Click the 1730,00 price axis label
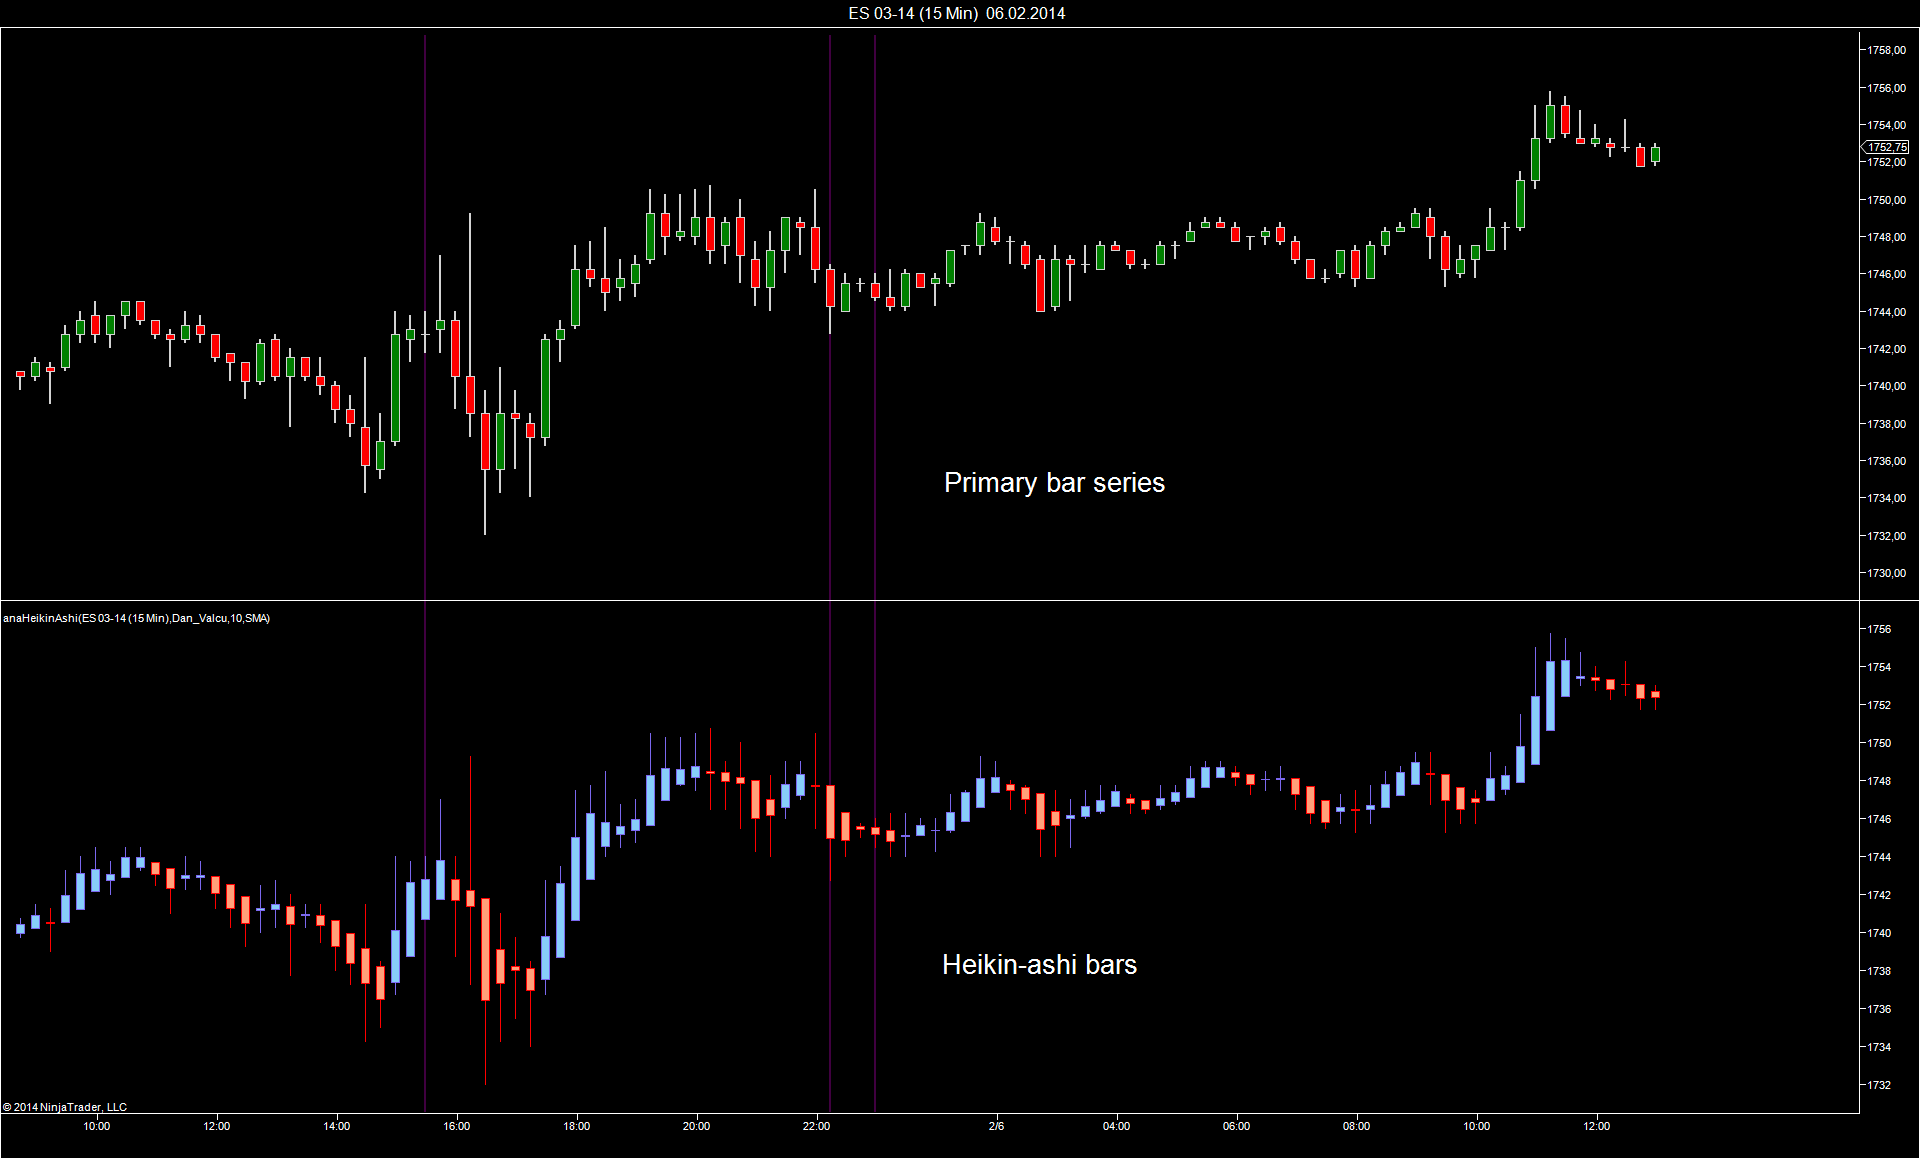The width and height of the screenshot is (1920, 1159). tap(1886, 573)
